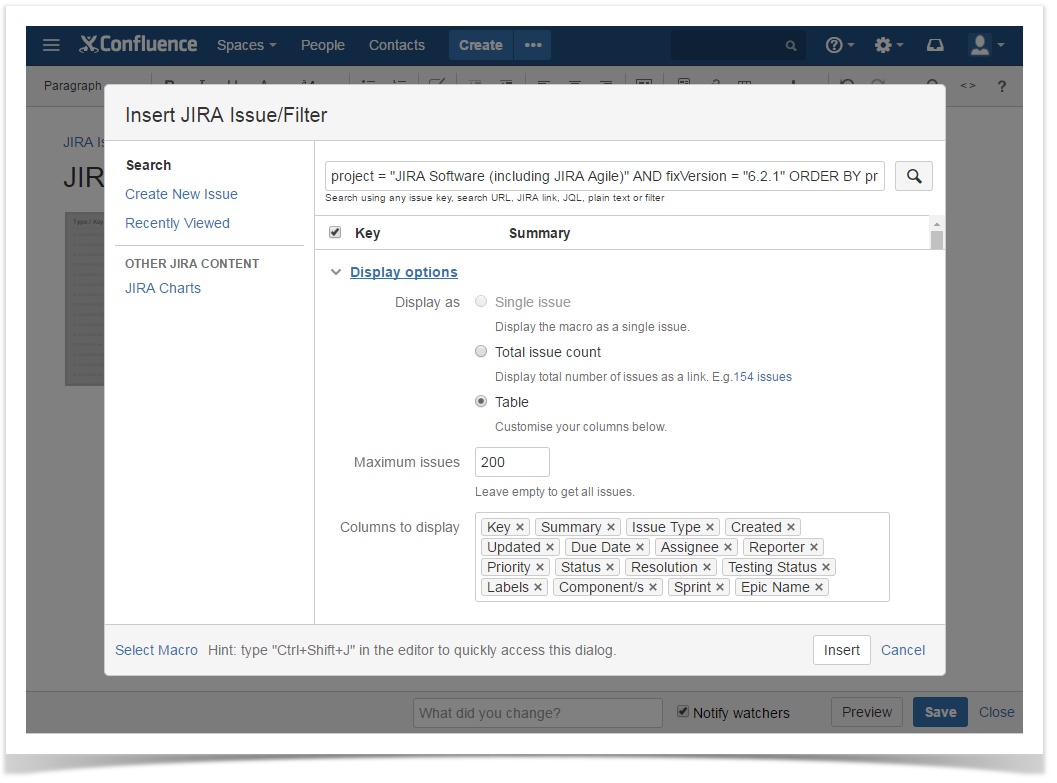
Task: Select the Table display option
Action: coord(481,401)
